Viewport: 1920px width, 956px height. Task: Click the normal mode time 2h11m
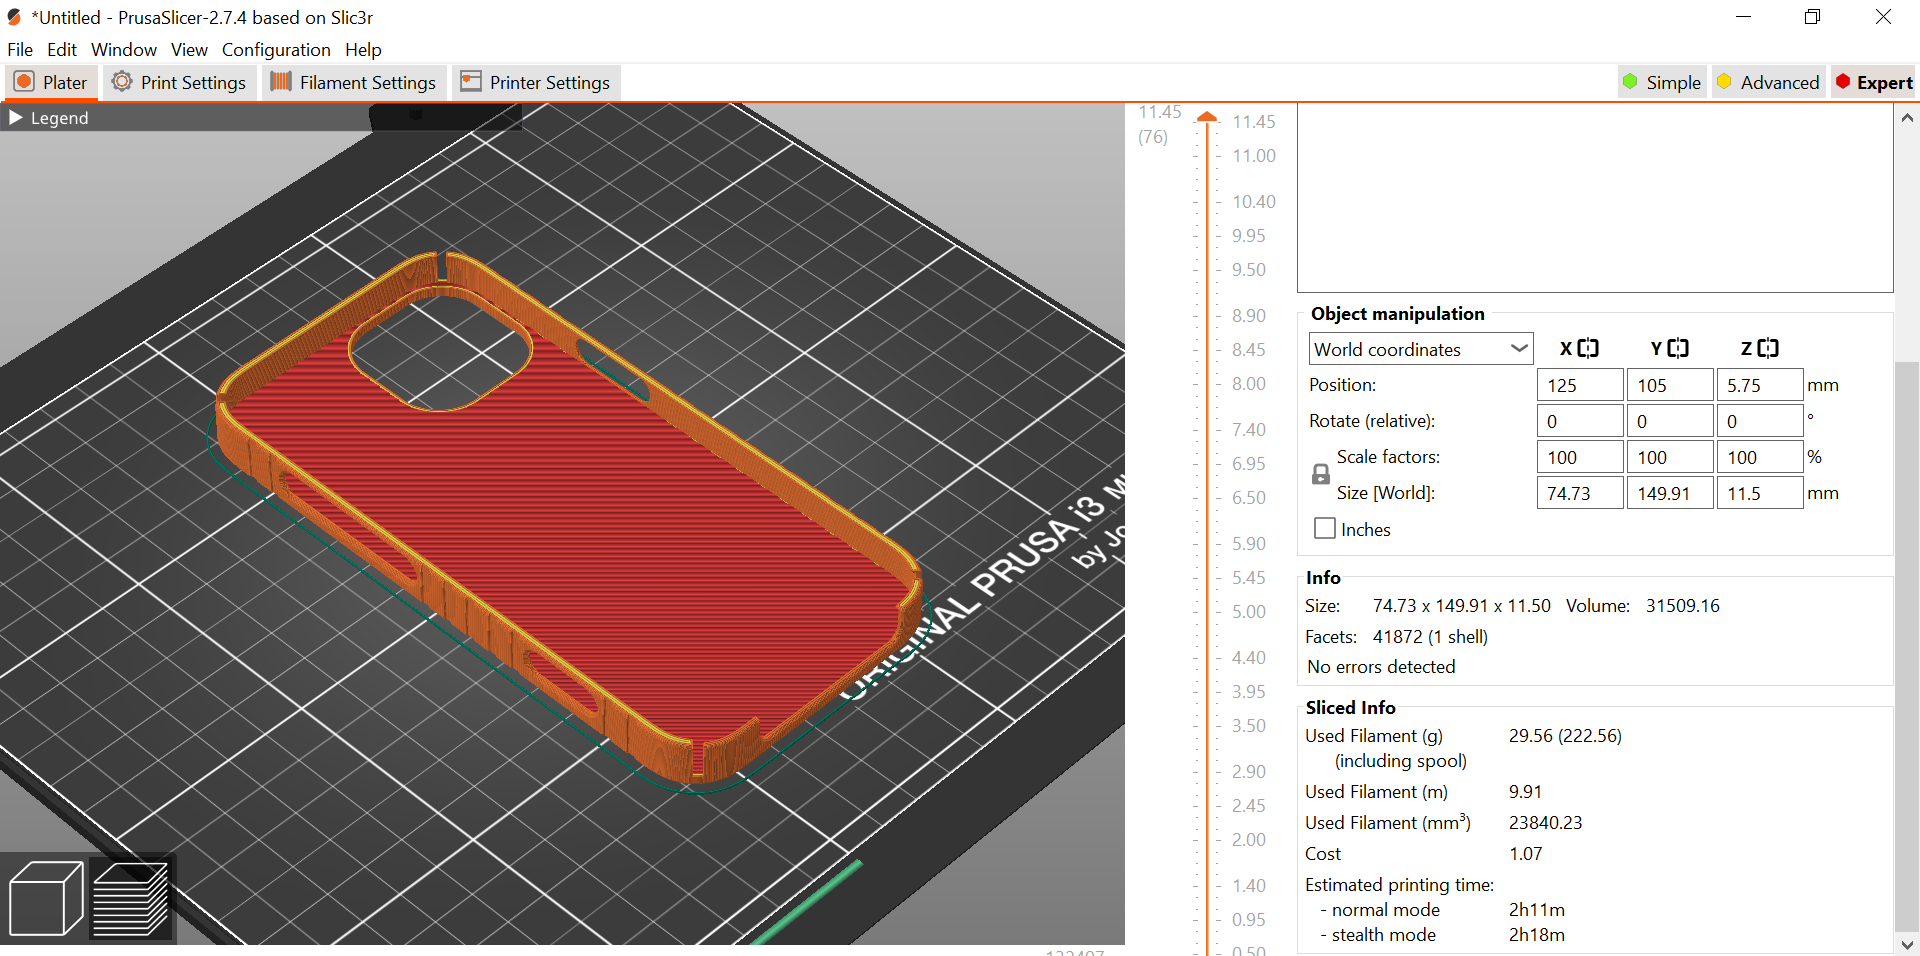click(1537, 910)
